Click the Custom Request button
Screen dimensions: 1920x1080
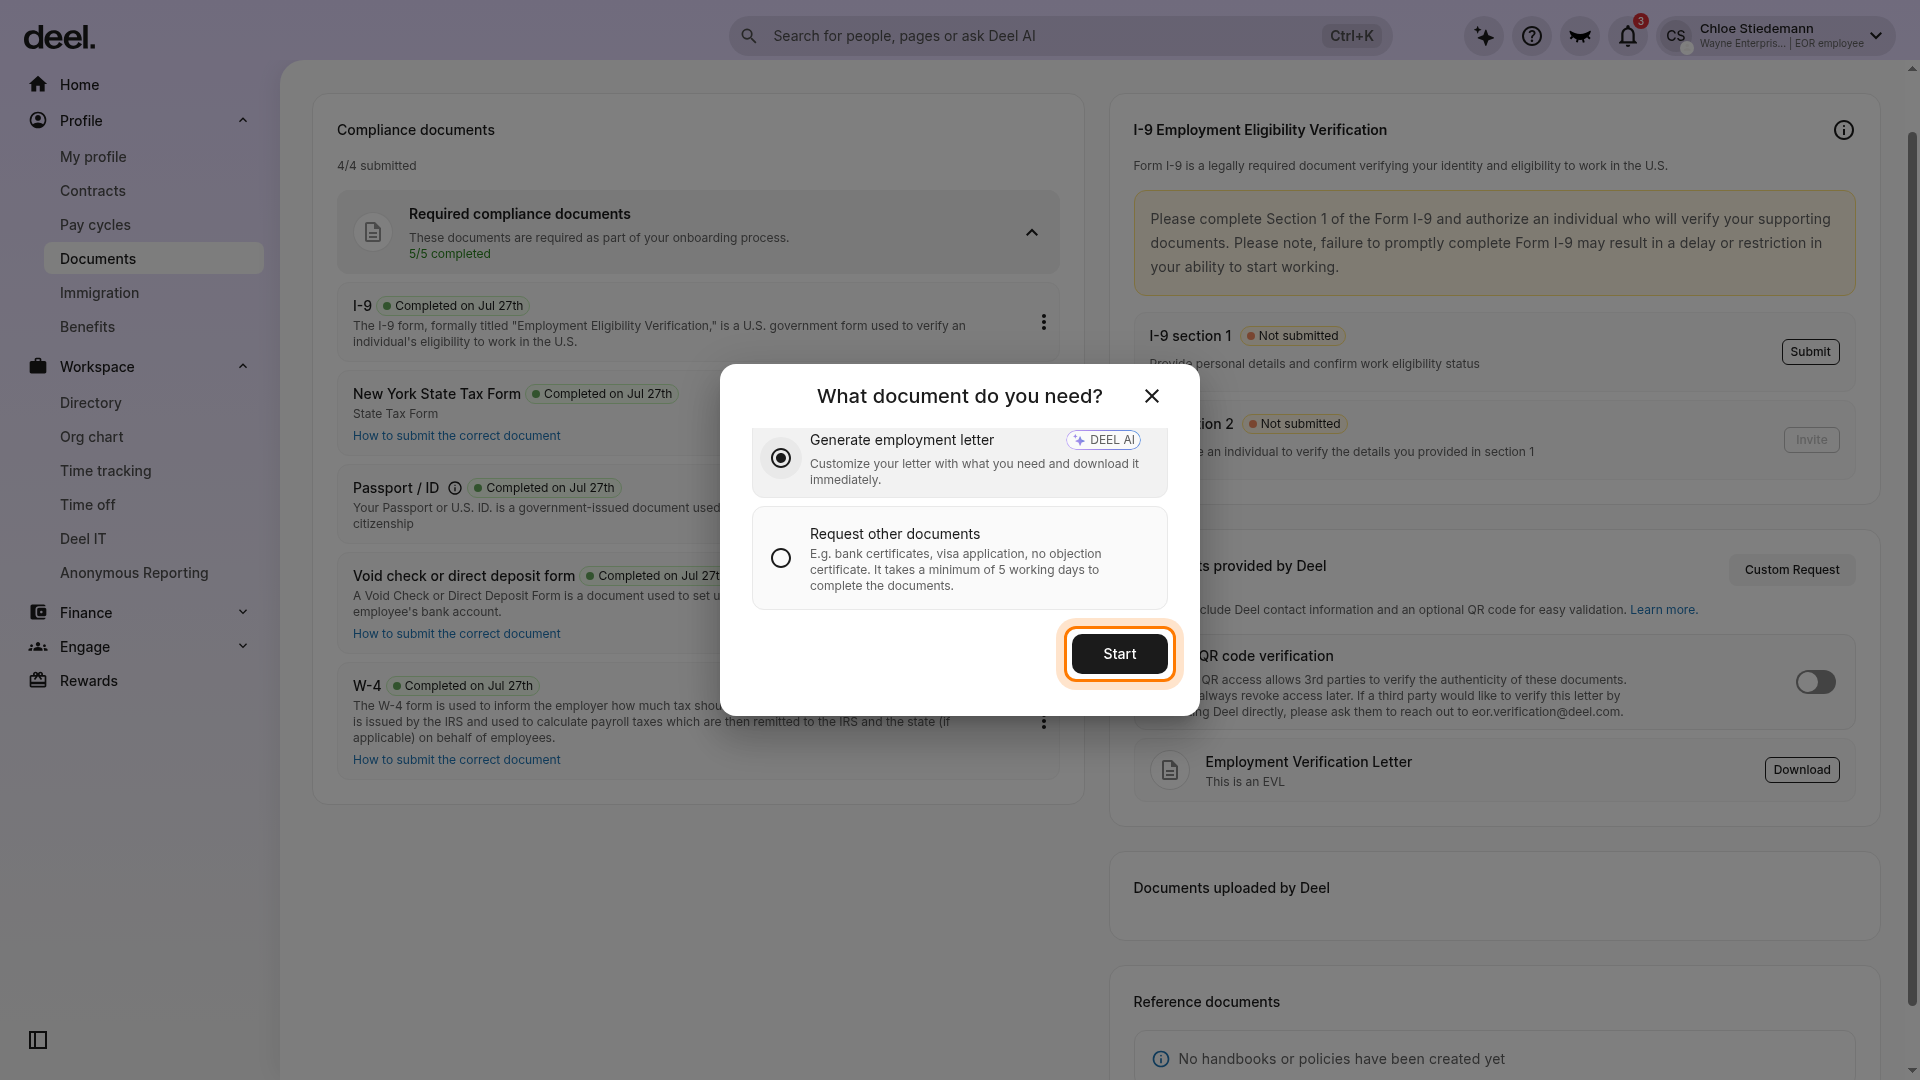(1792, 570)
